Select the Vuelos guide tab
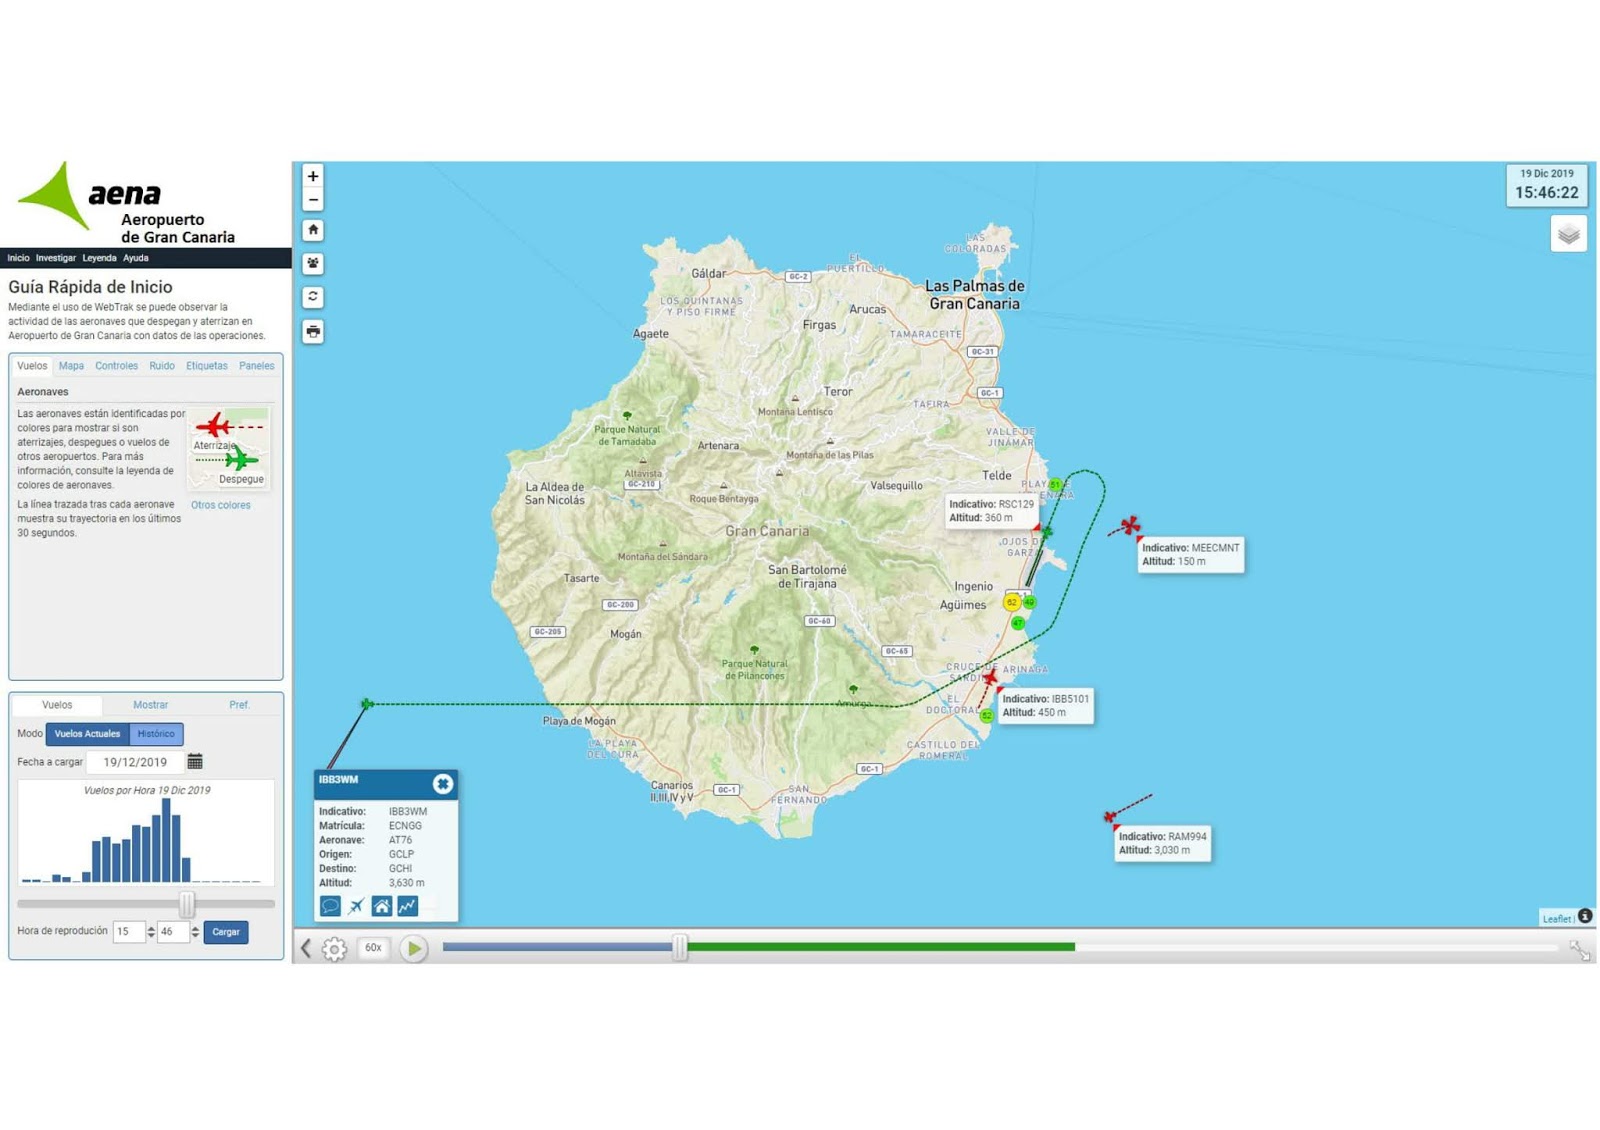 (x=32, y=366)
